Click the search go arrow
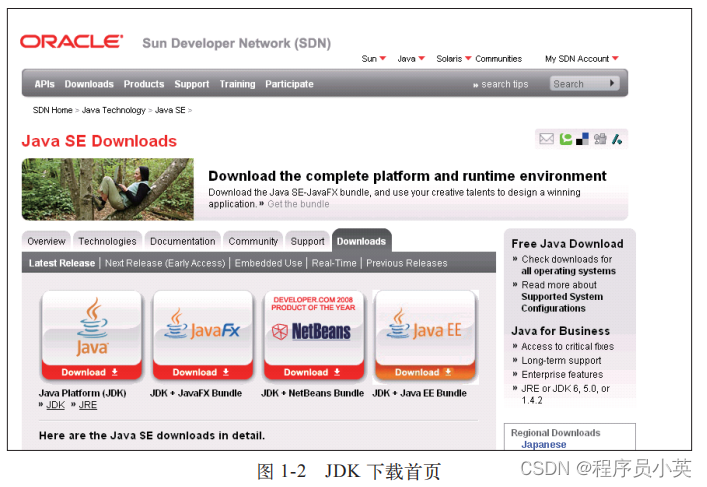 click(612, 83)
